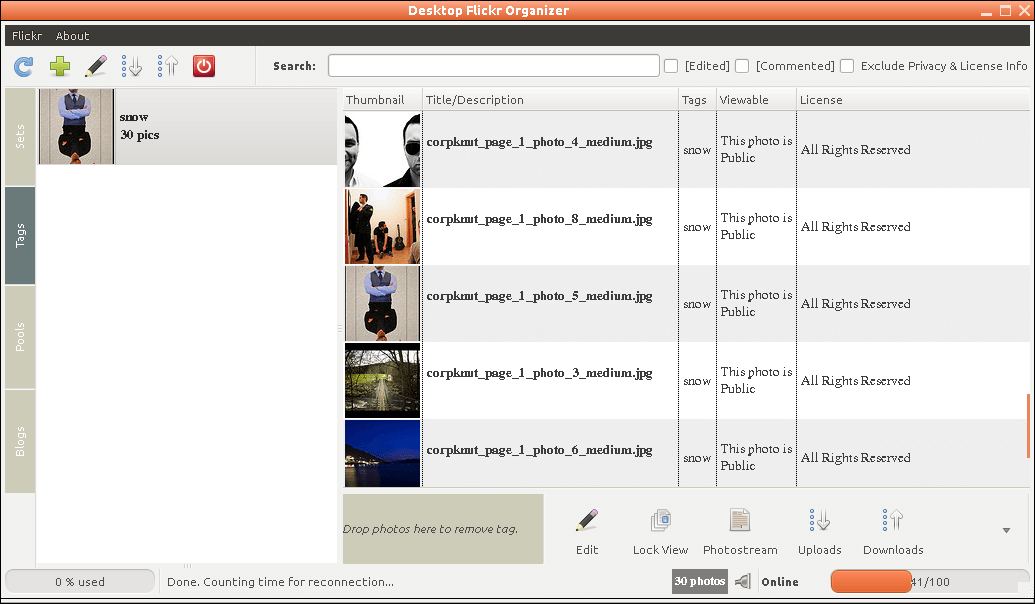Open the Photostream view
1035x604 pixels.
[x=740, y=532]
